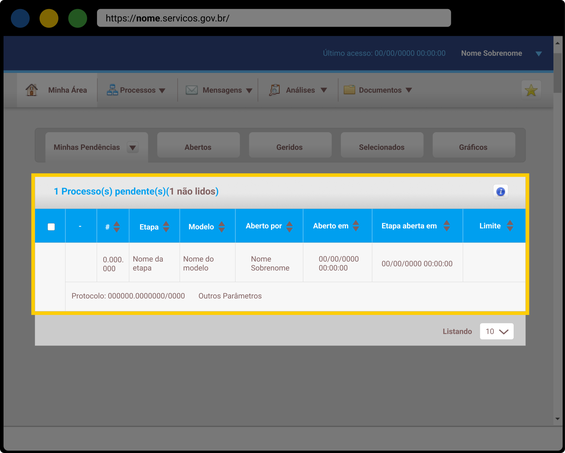Click the house icon beside Minha Área
Viewport: 565px width, 453px height.
(32, 90)
